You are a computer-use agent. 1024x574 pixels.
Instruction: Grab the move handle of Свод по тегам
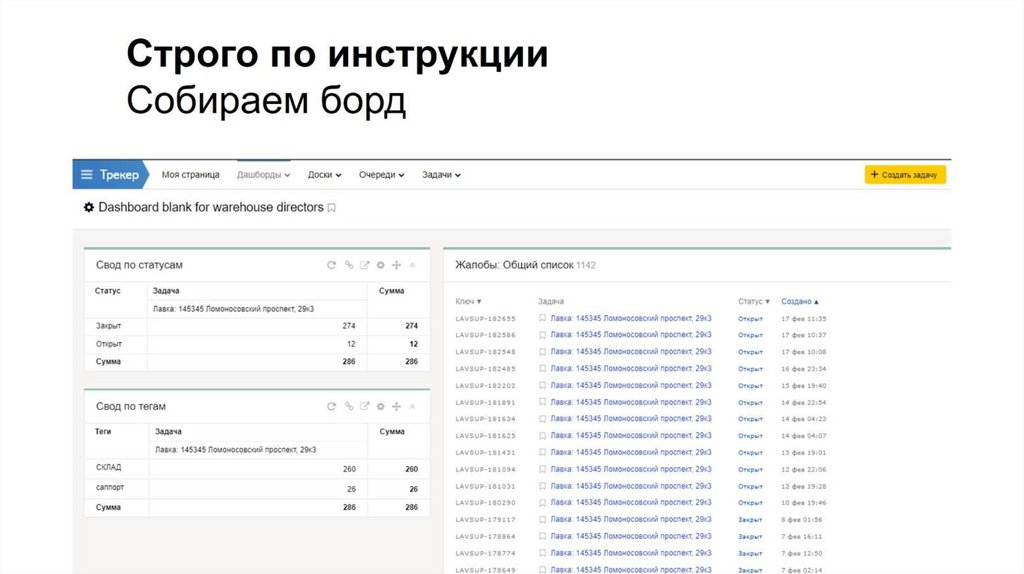[396, 406]
